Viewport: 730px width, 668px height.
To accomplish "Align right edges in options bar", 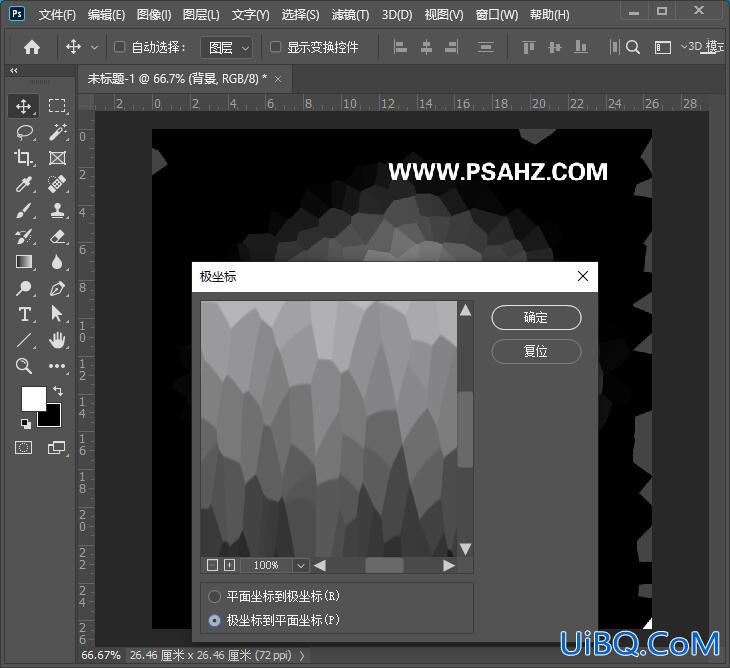I will tap(452, 47).
